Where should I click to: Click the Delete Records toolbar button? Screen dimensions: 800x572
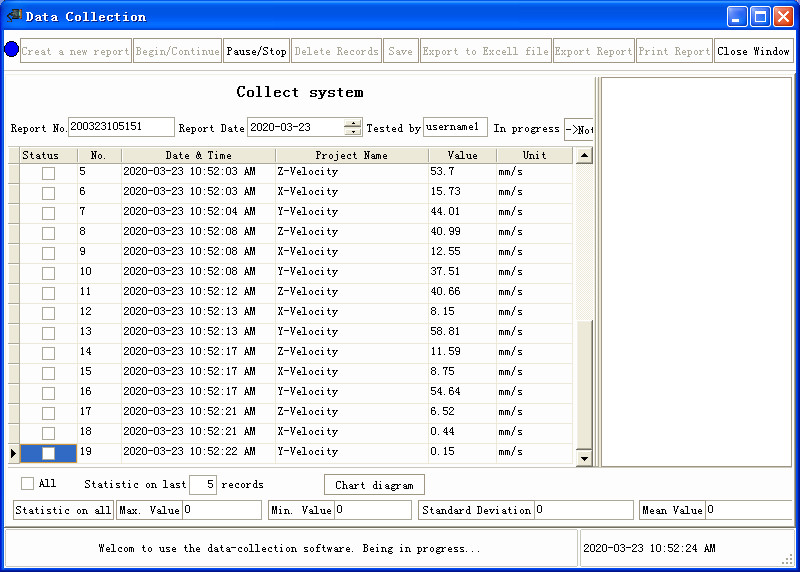336,51
